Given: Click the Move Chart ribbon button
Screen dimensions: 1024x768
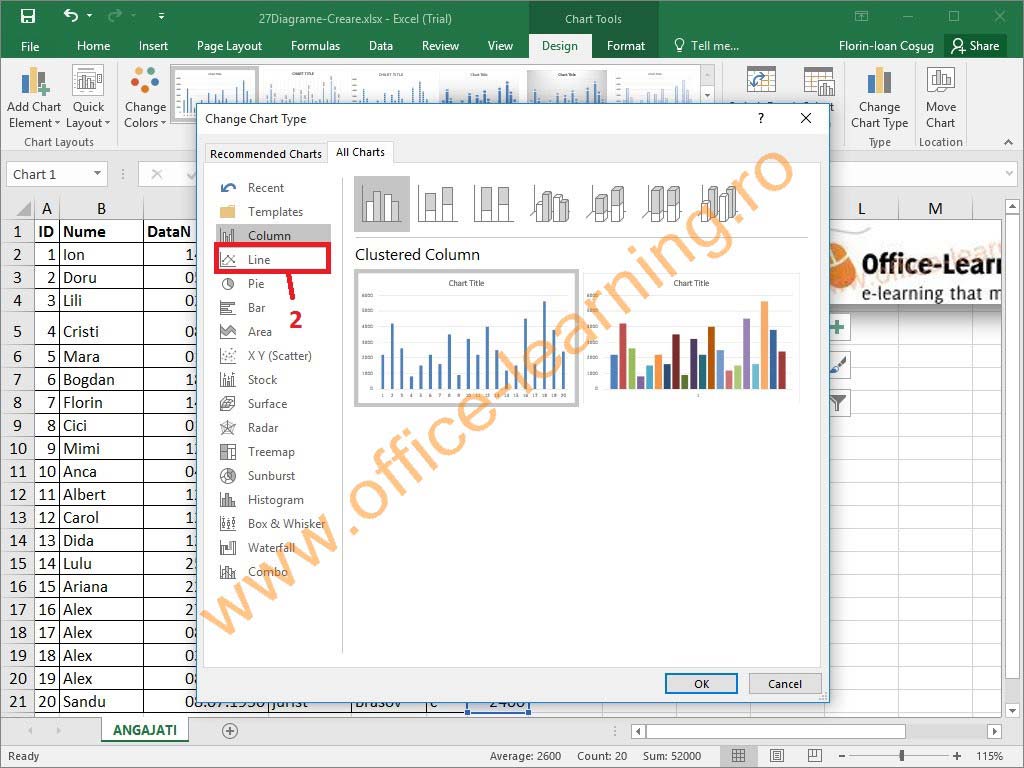Looking at the screenshot, I should tap(940, 99).
